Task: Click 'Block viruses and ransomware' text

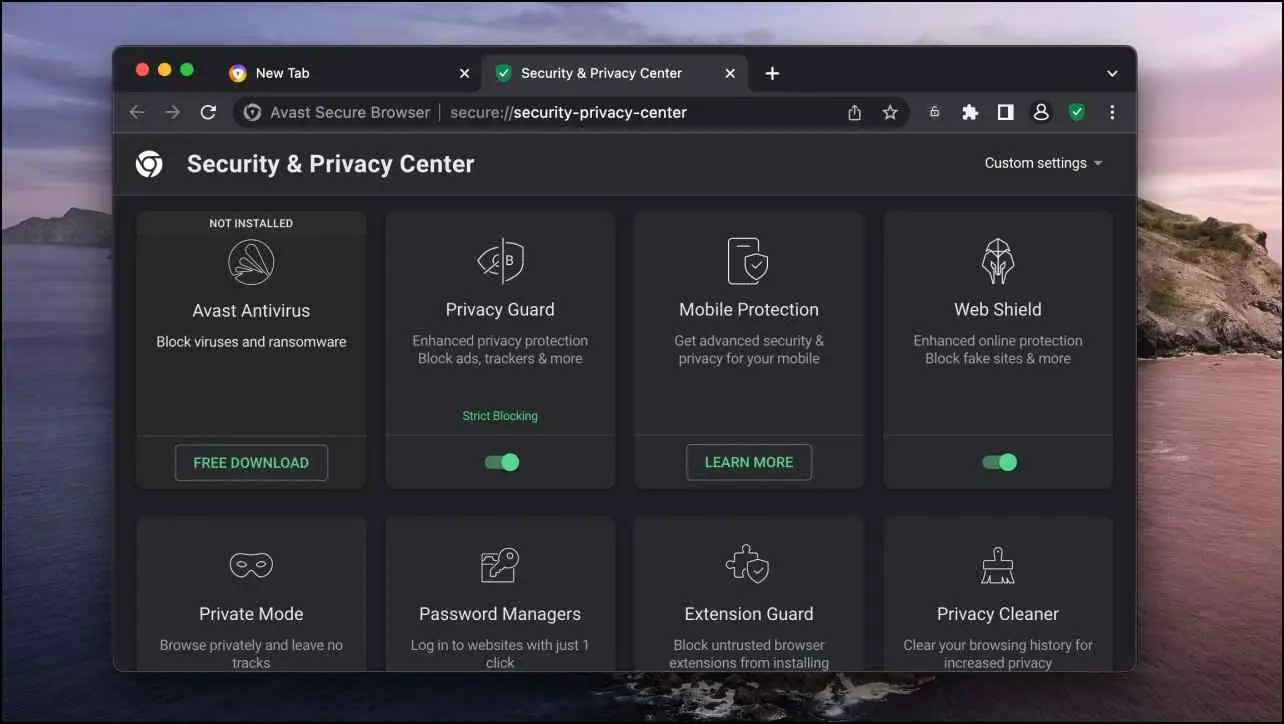Action: click(x=251, y=342)
